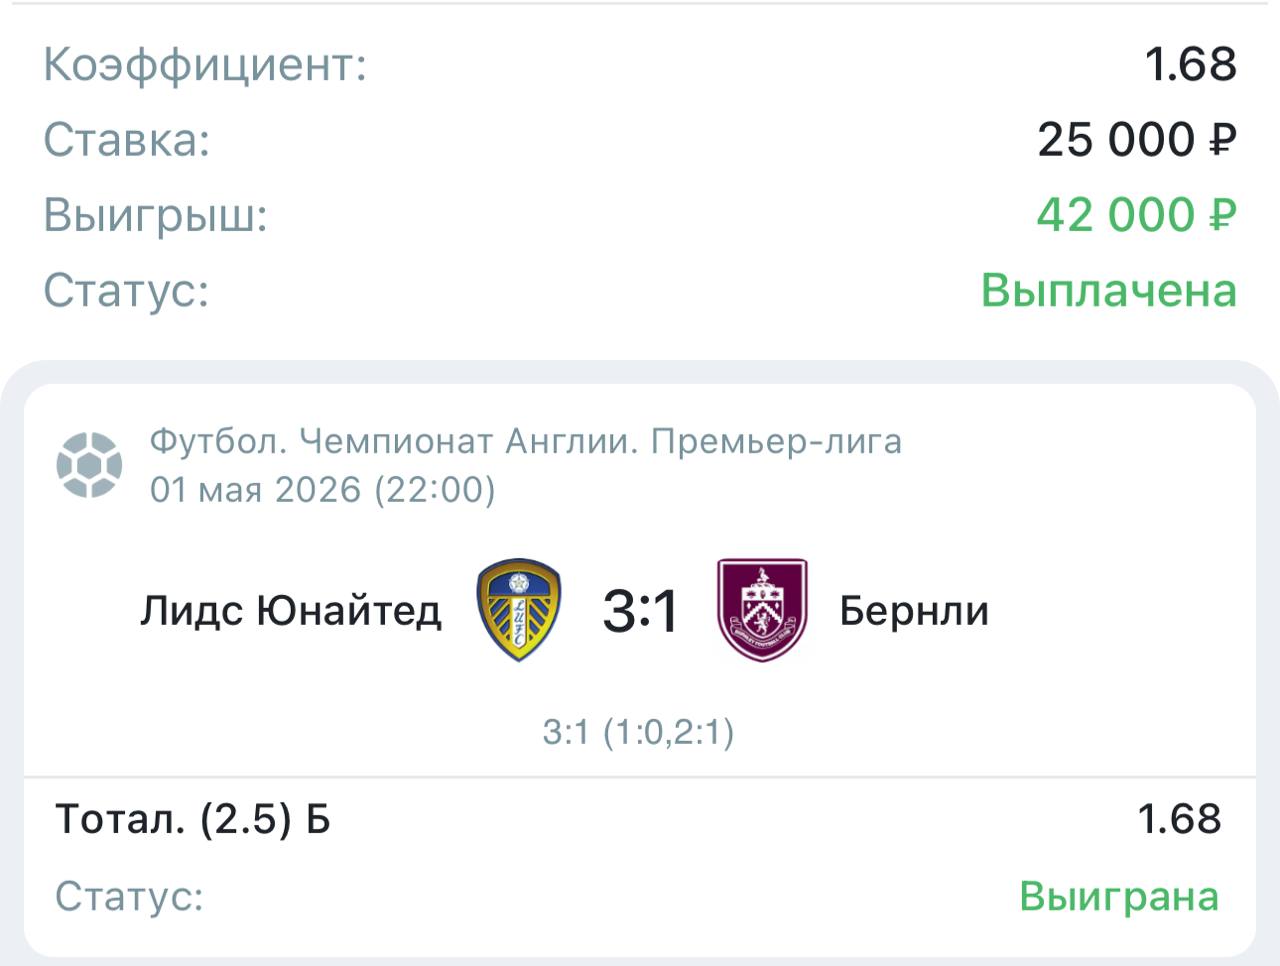Click the Выигрыш label
The image size is (1280, 966).
156,216
